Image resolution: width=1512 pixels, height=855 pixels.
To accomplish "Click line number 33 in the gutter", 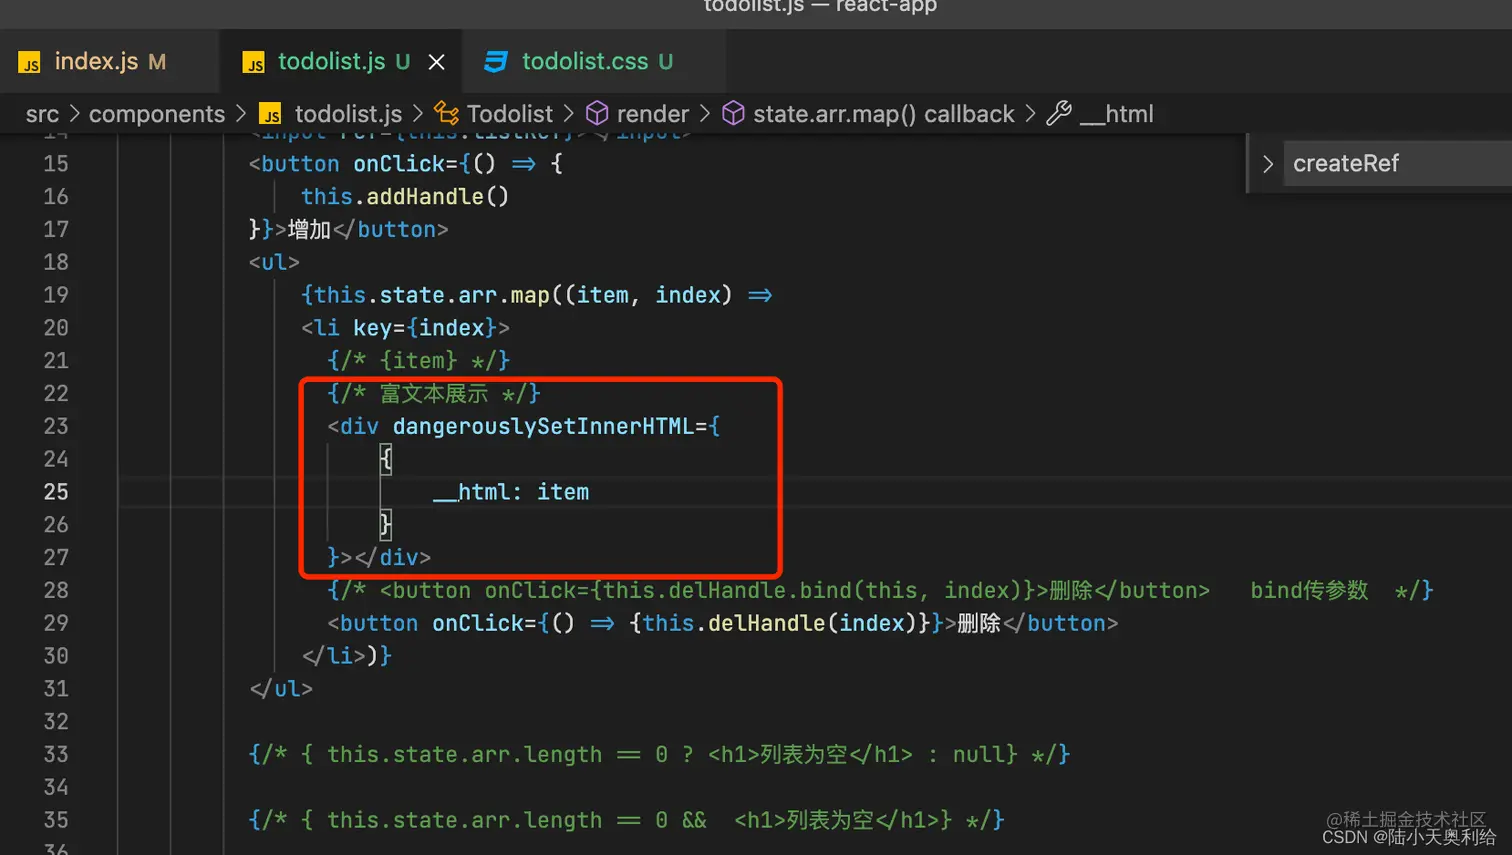I will click(56, 754).
